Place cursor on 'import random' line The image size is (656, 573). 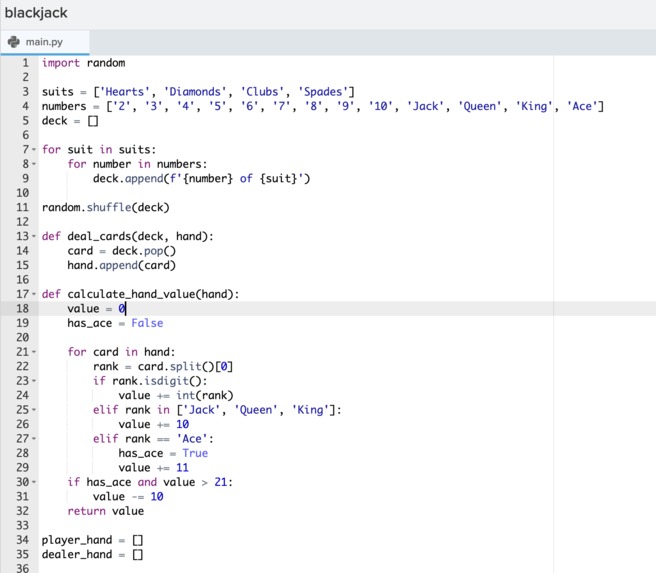tap(83, 63)
